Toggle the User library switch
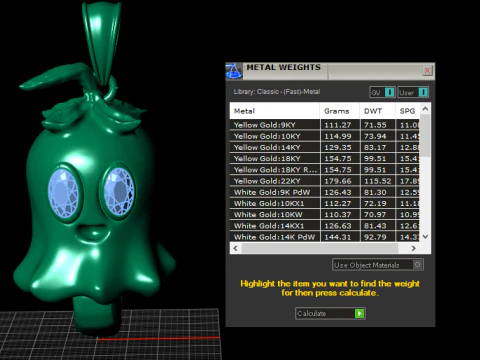Screen dimensions: 480x360 coord(413,92)
